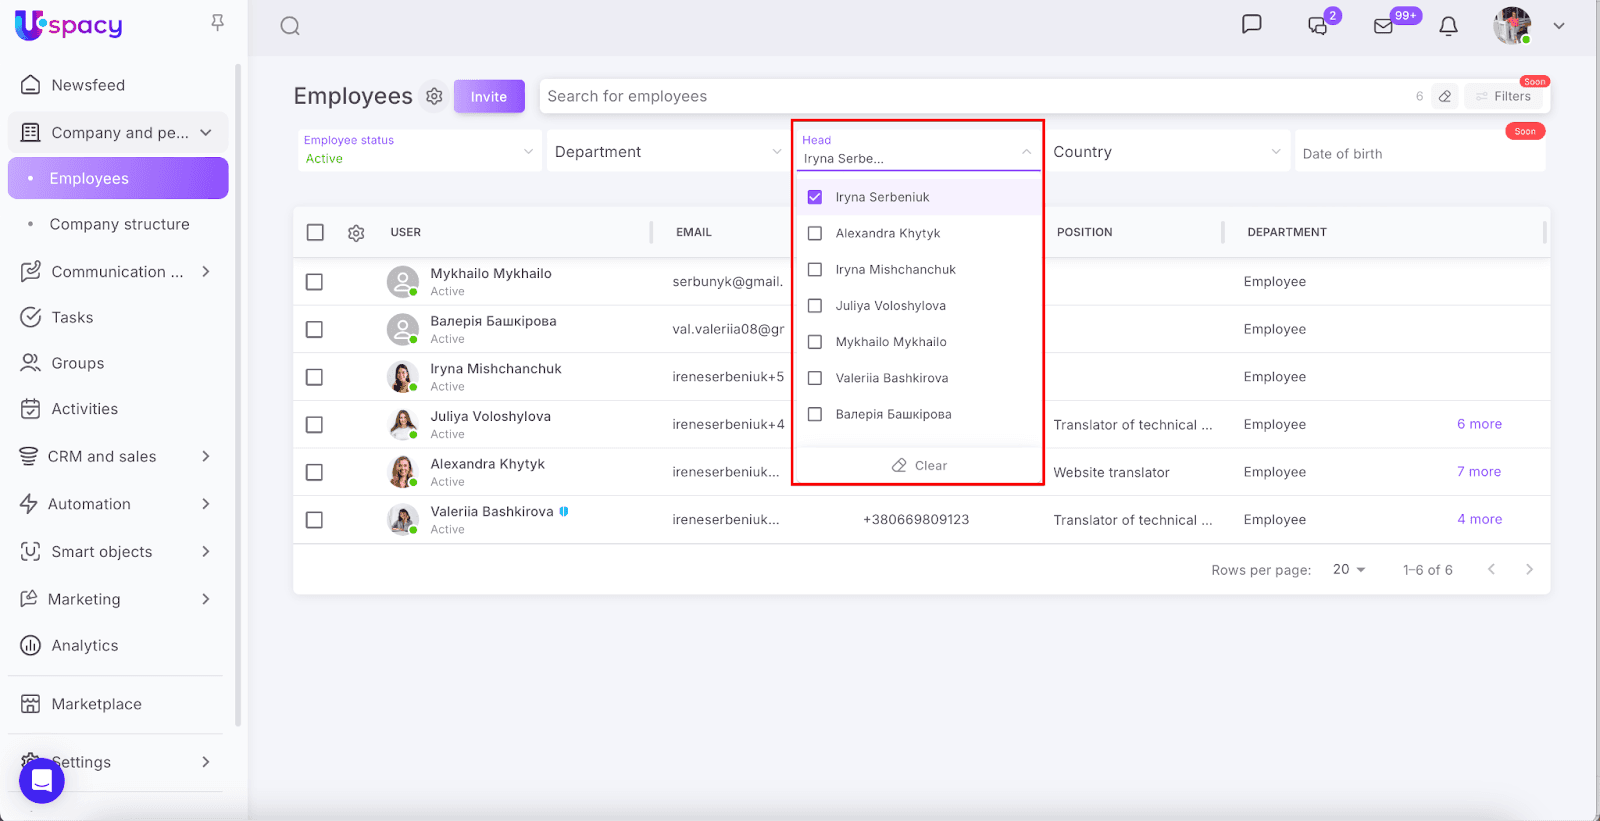This screenshot has height=821, width=1600.
Task: Open the notifications bell icon
Action: 1448,26
